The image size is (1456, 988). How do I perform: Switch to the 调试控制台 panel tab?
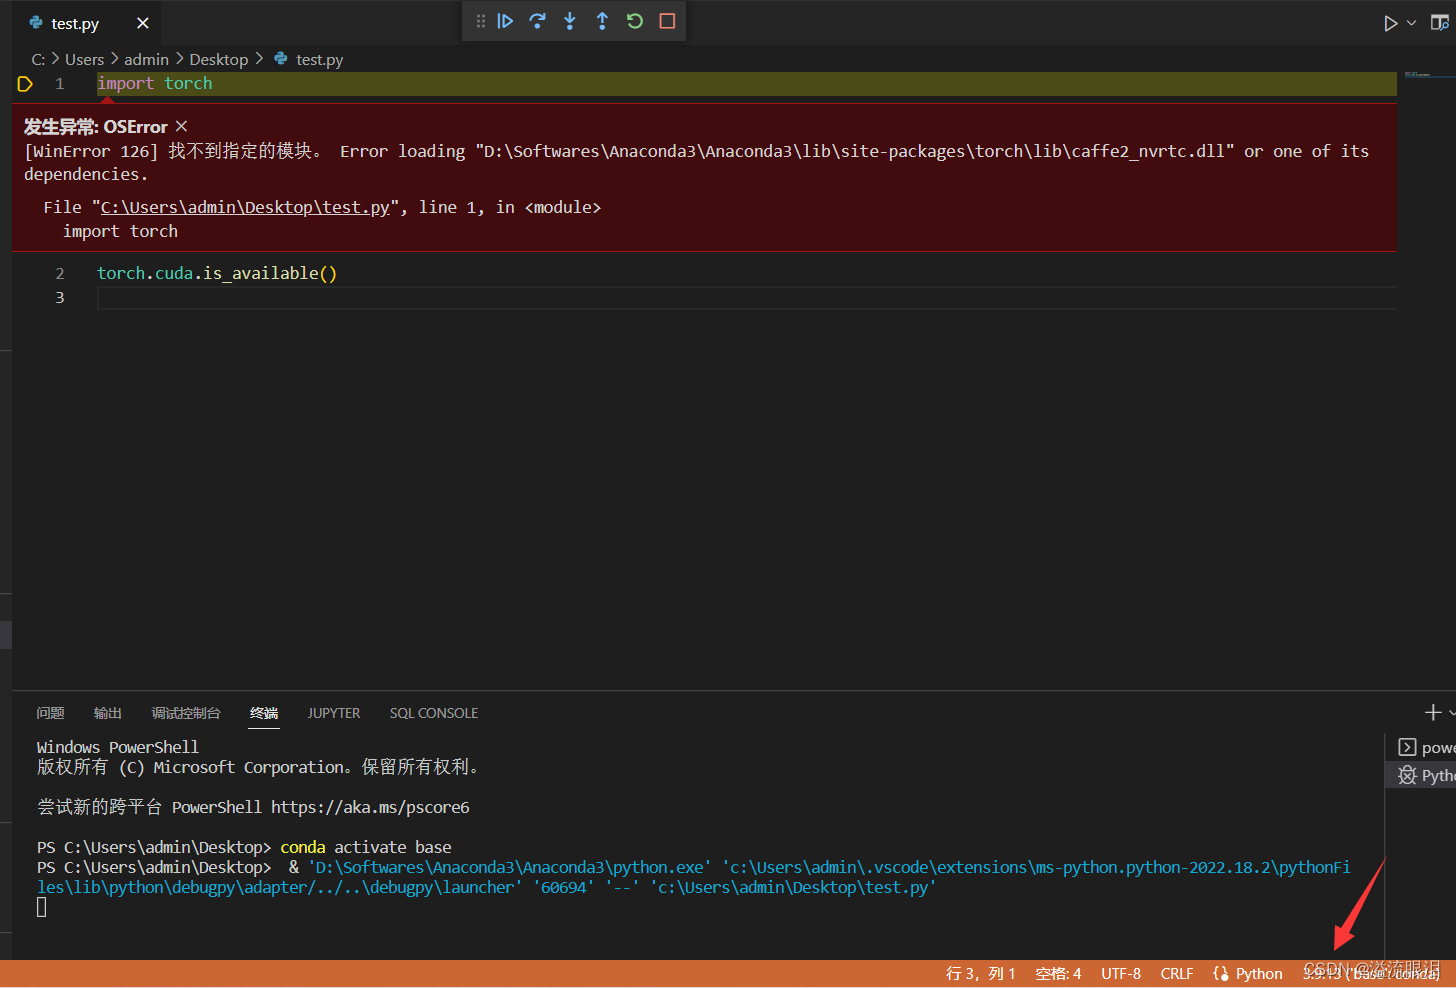pyautogui.click(x=186, y=713)
